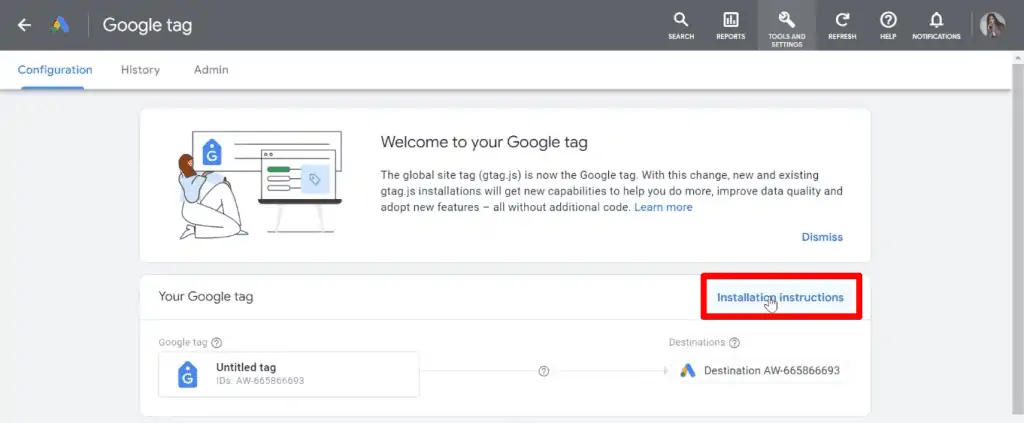
Task: Go back using the left arrow icon
Action: tap(24, 25)
